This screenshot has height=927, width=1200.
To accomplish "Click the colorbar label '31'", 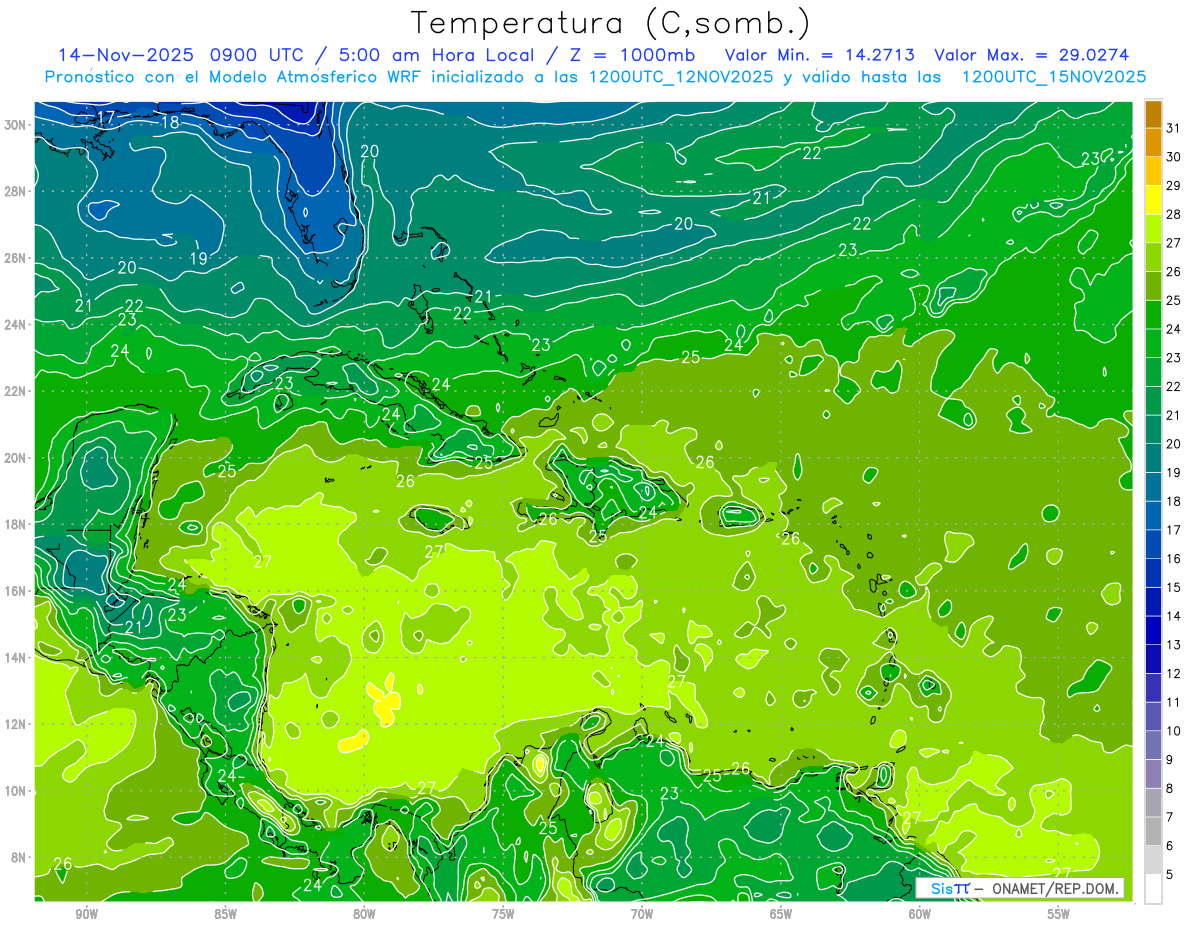I will pyautogui.click(x=1174, y=128).
